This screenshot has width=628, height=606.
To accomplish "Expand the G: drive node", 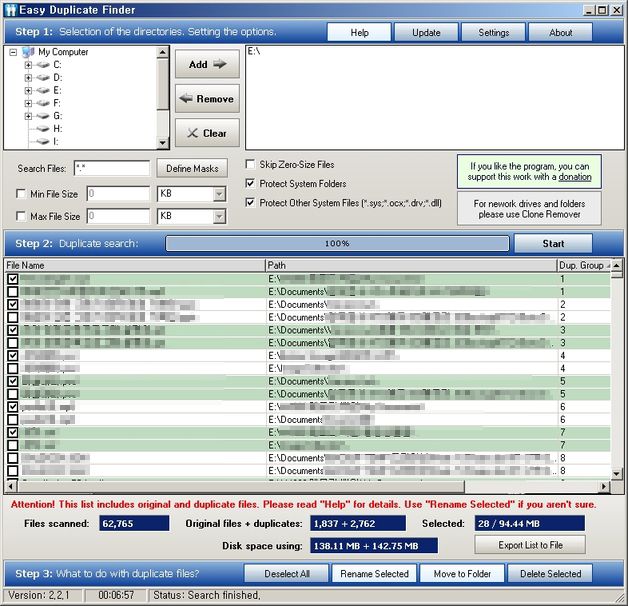I will 28,116.
